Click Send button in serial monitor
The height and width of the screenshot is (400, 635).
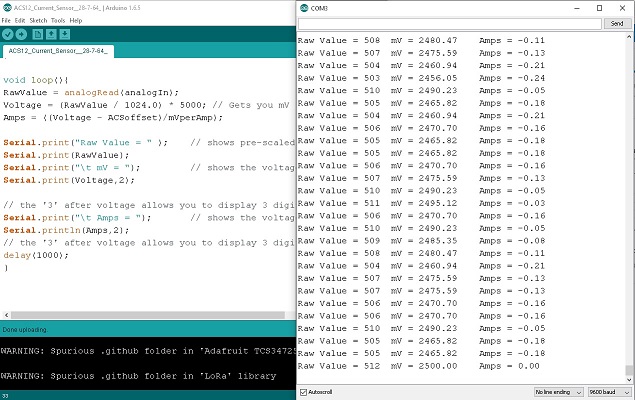[617, 23]
